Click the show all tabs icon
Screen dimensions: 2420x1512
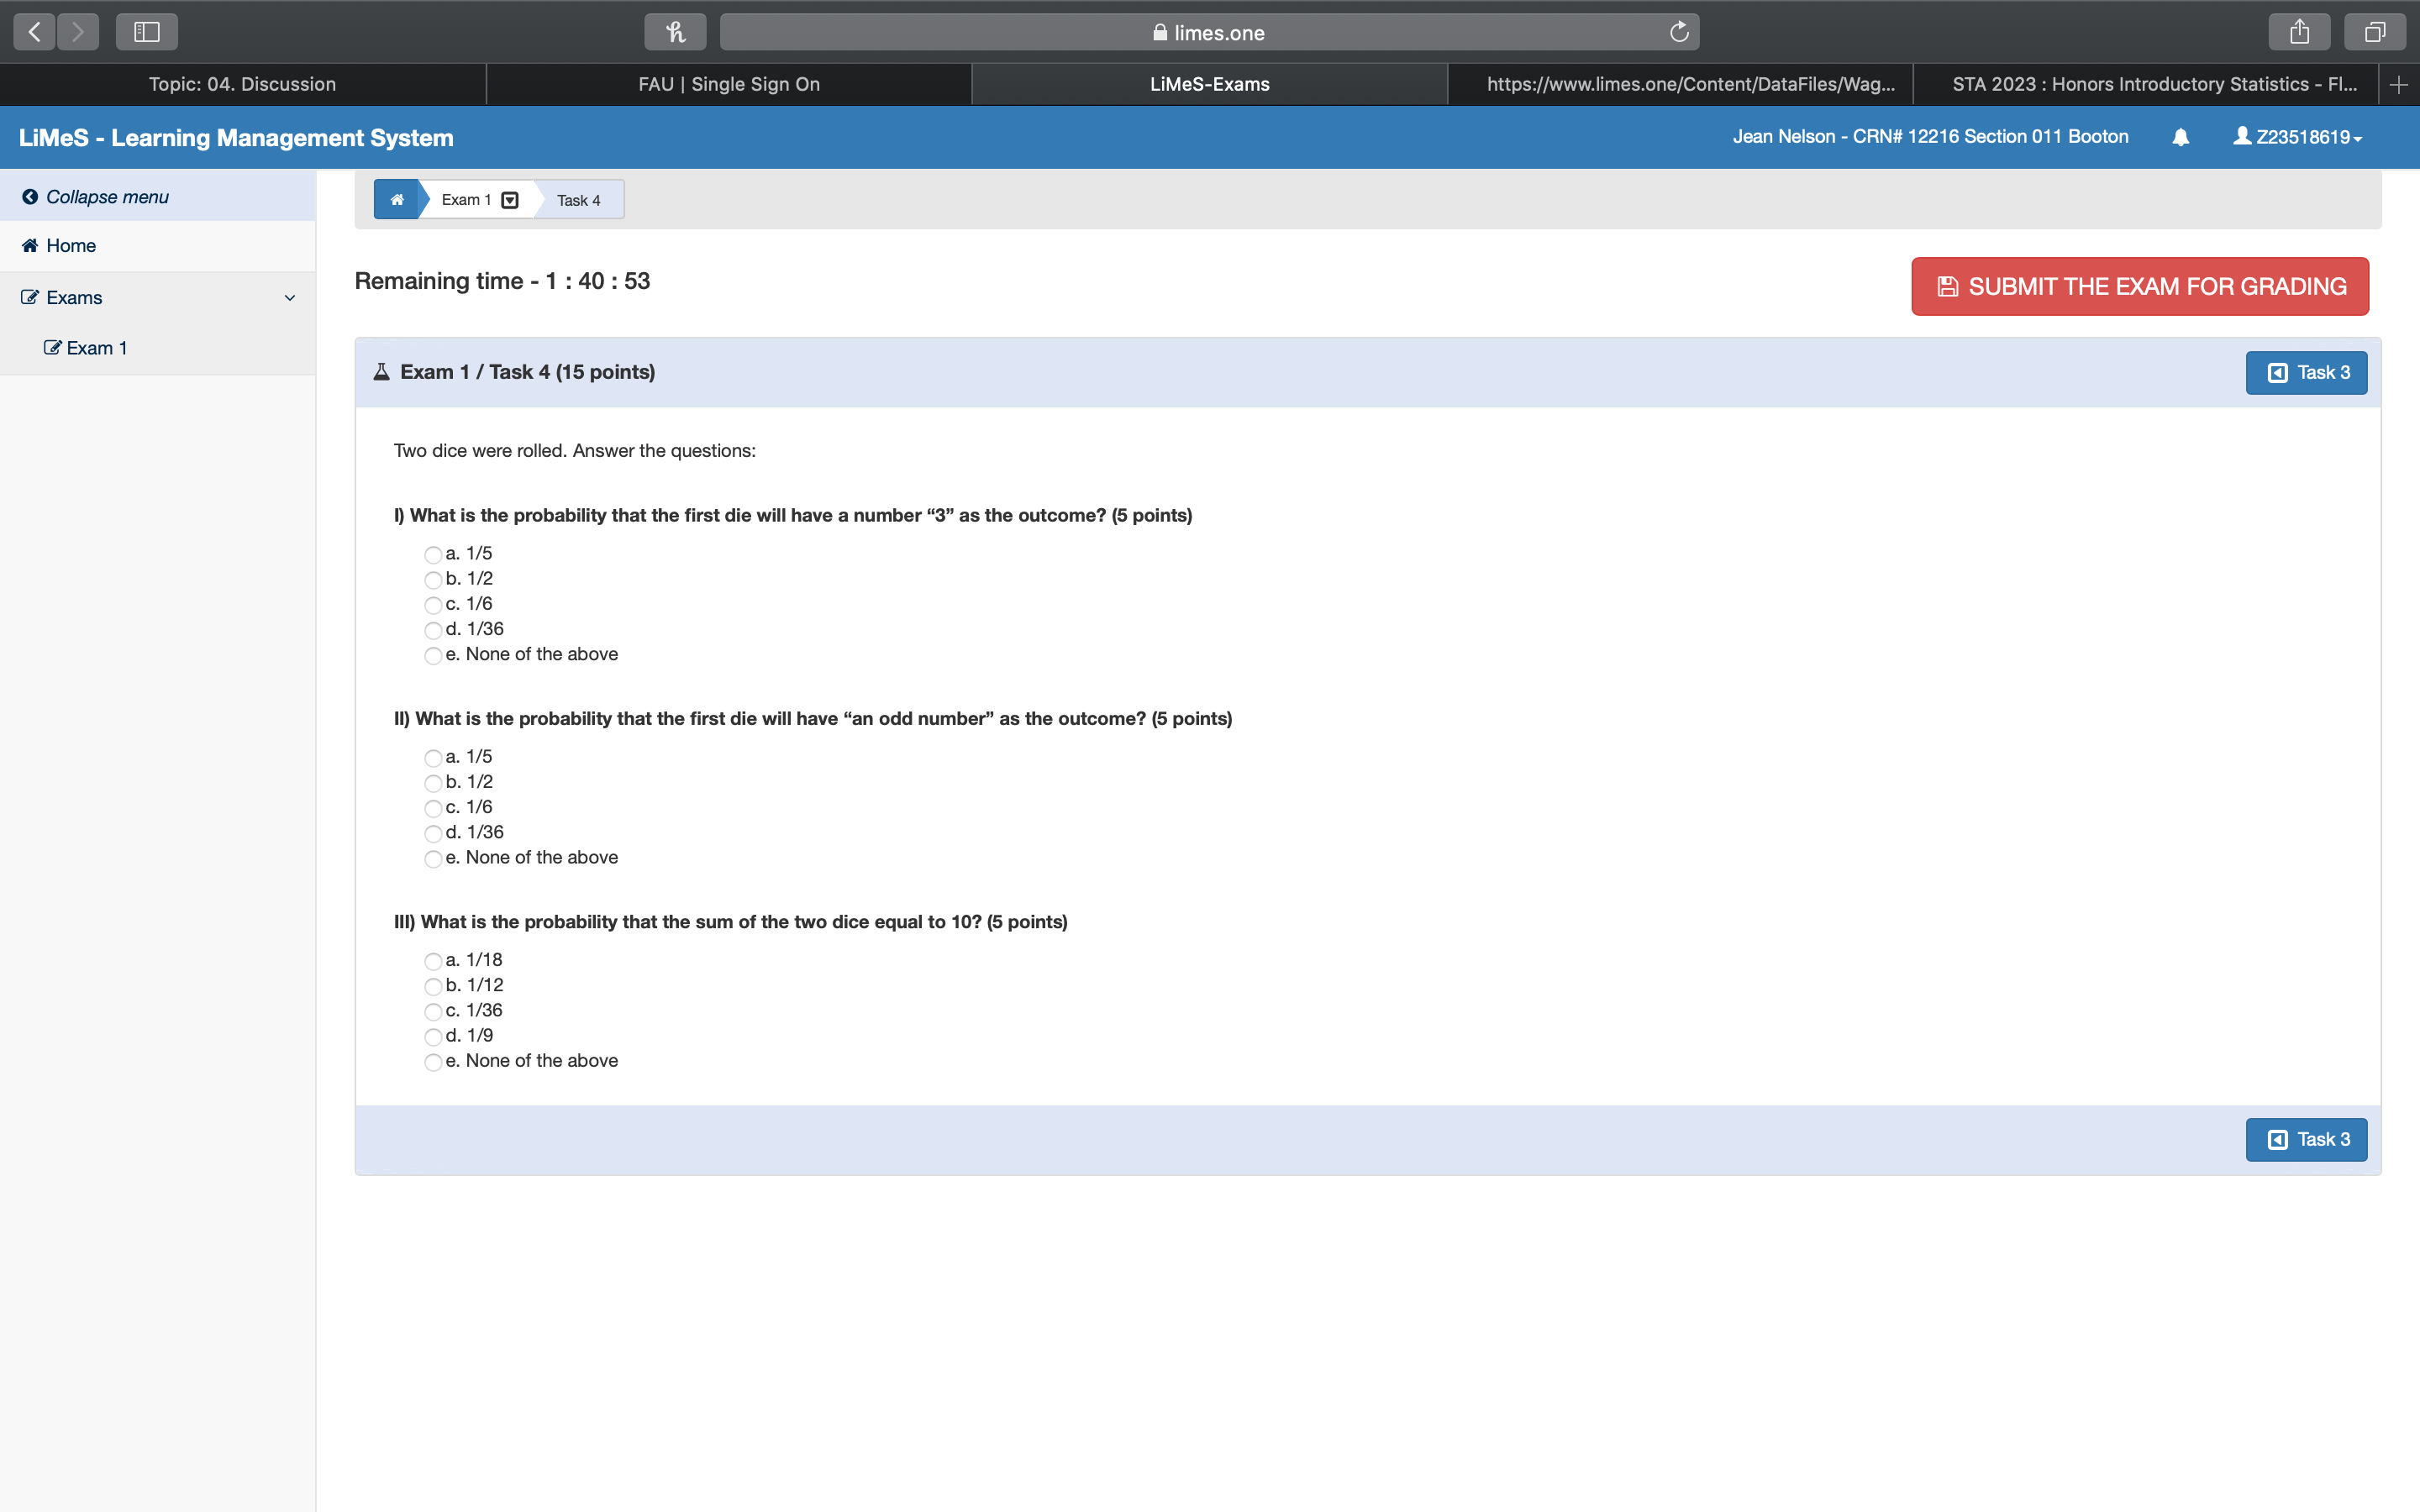coord(2374,32)
